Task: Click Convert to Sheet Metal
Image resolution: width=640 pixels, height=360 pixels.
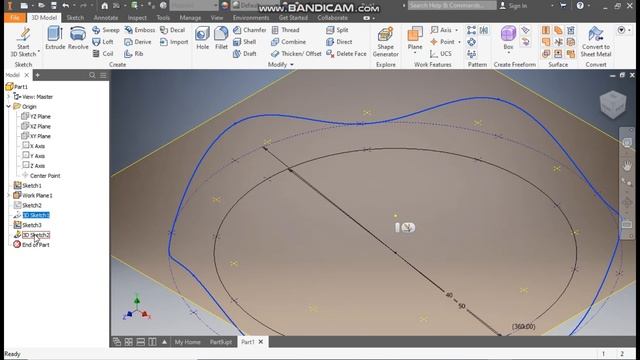Action: click(x=596, y=42)
